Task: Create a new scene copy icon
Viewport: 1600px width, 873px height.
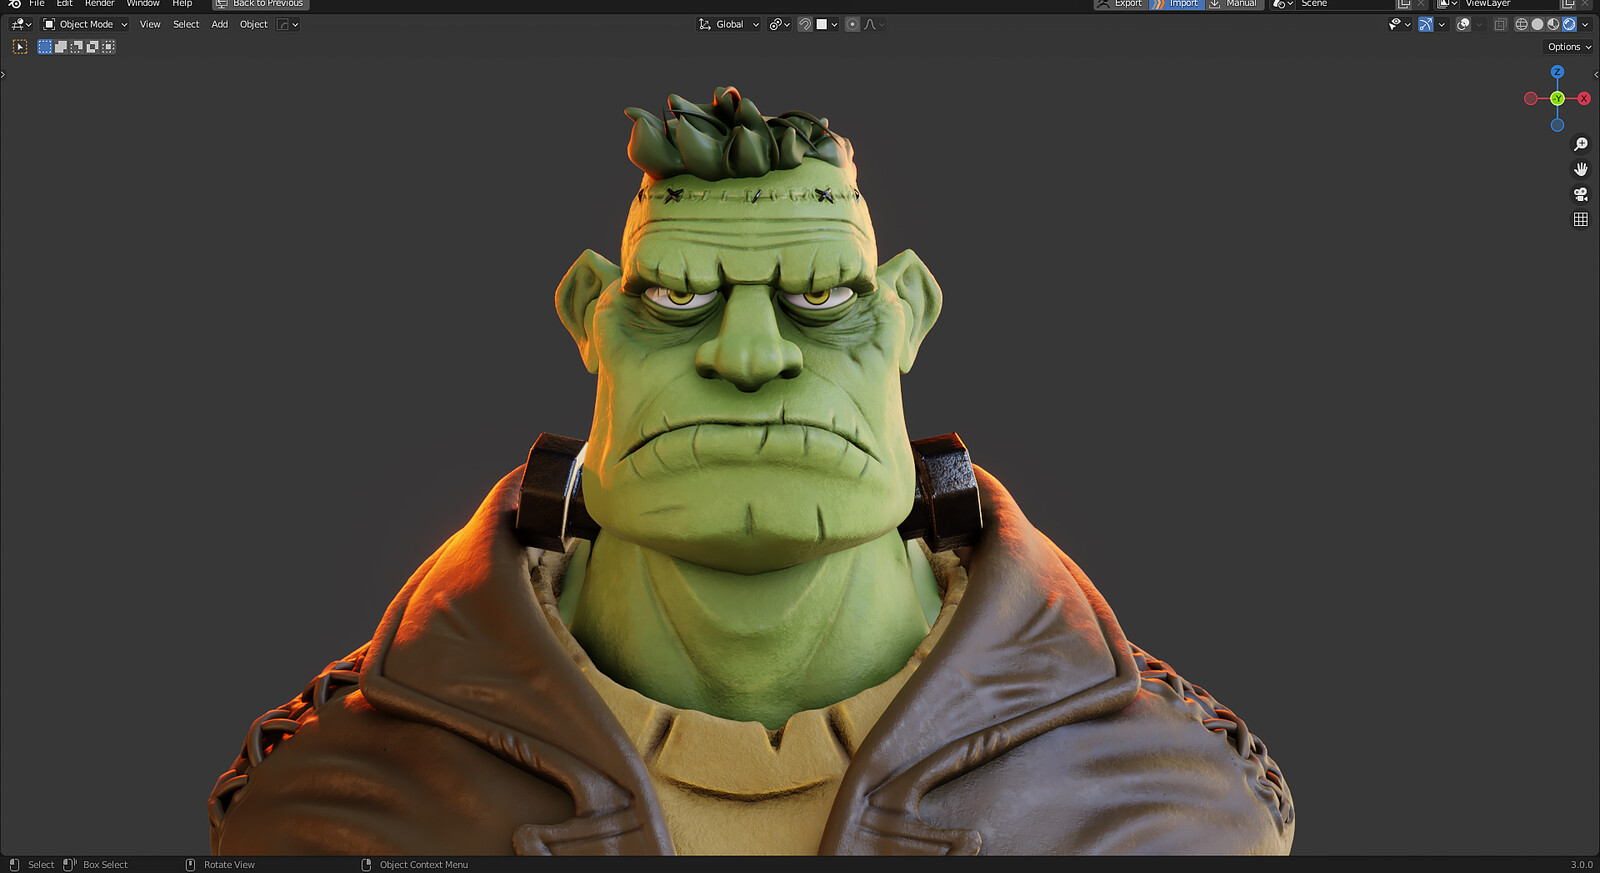Action: [x=1404, y=4]
